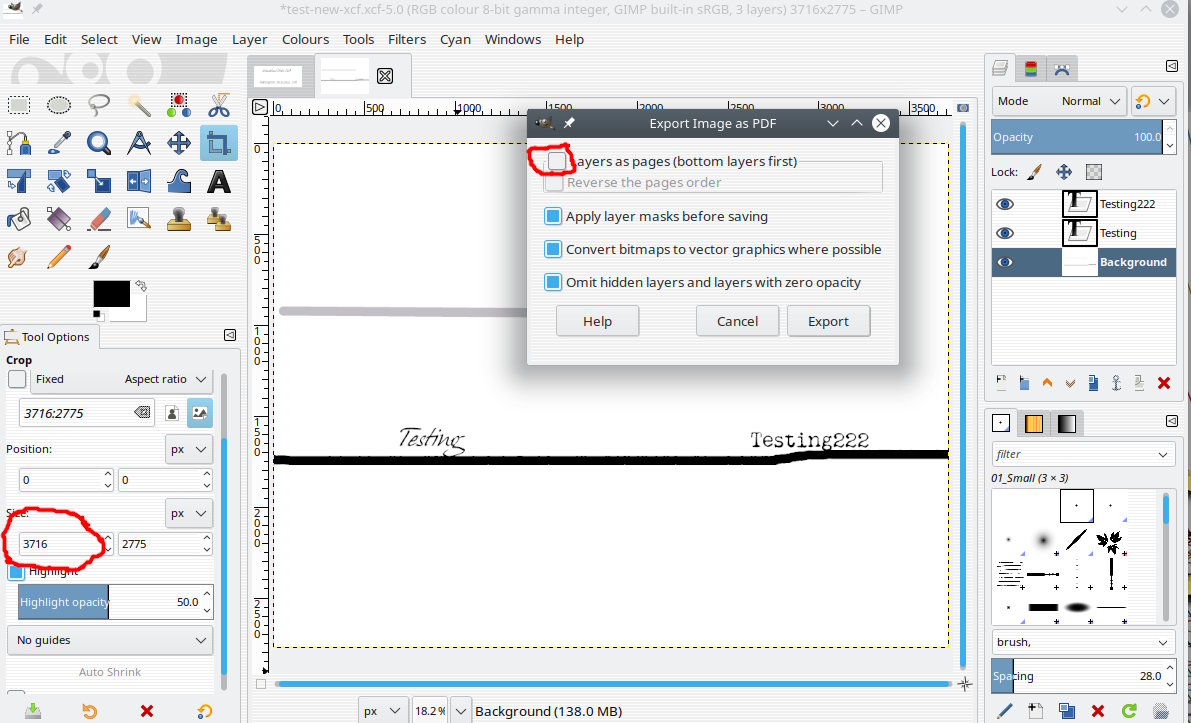Toggle the crop Highlight checkbox
Viewport: 1191px width, 723px height.
(x=16, y=571)
